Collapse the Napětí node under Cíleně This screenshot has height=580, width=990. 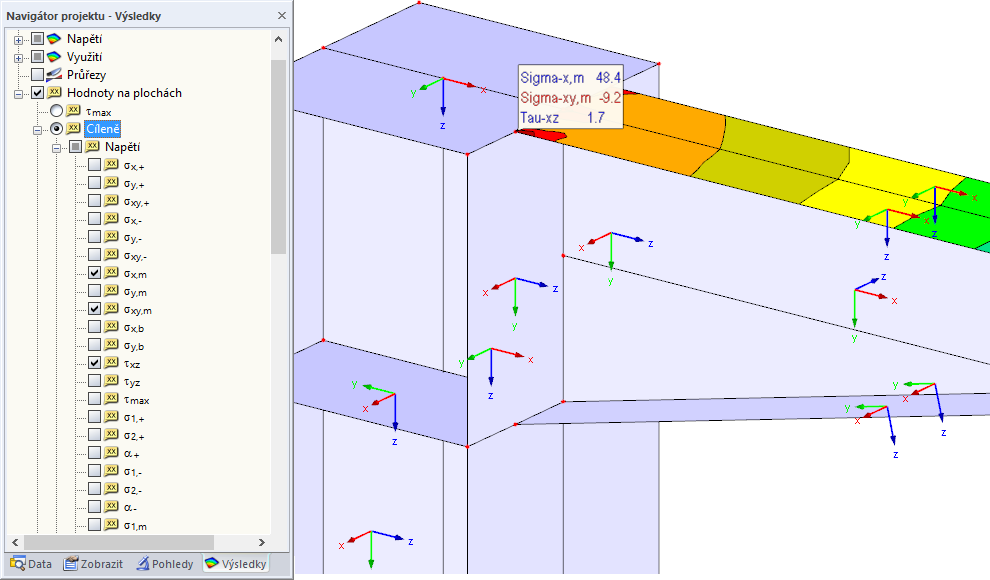[56, 148]
